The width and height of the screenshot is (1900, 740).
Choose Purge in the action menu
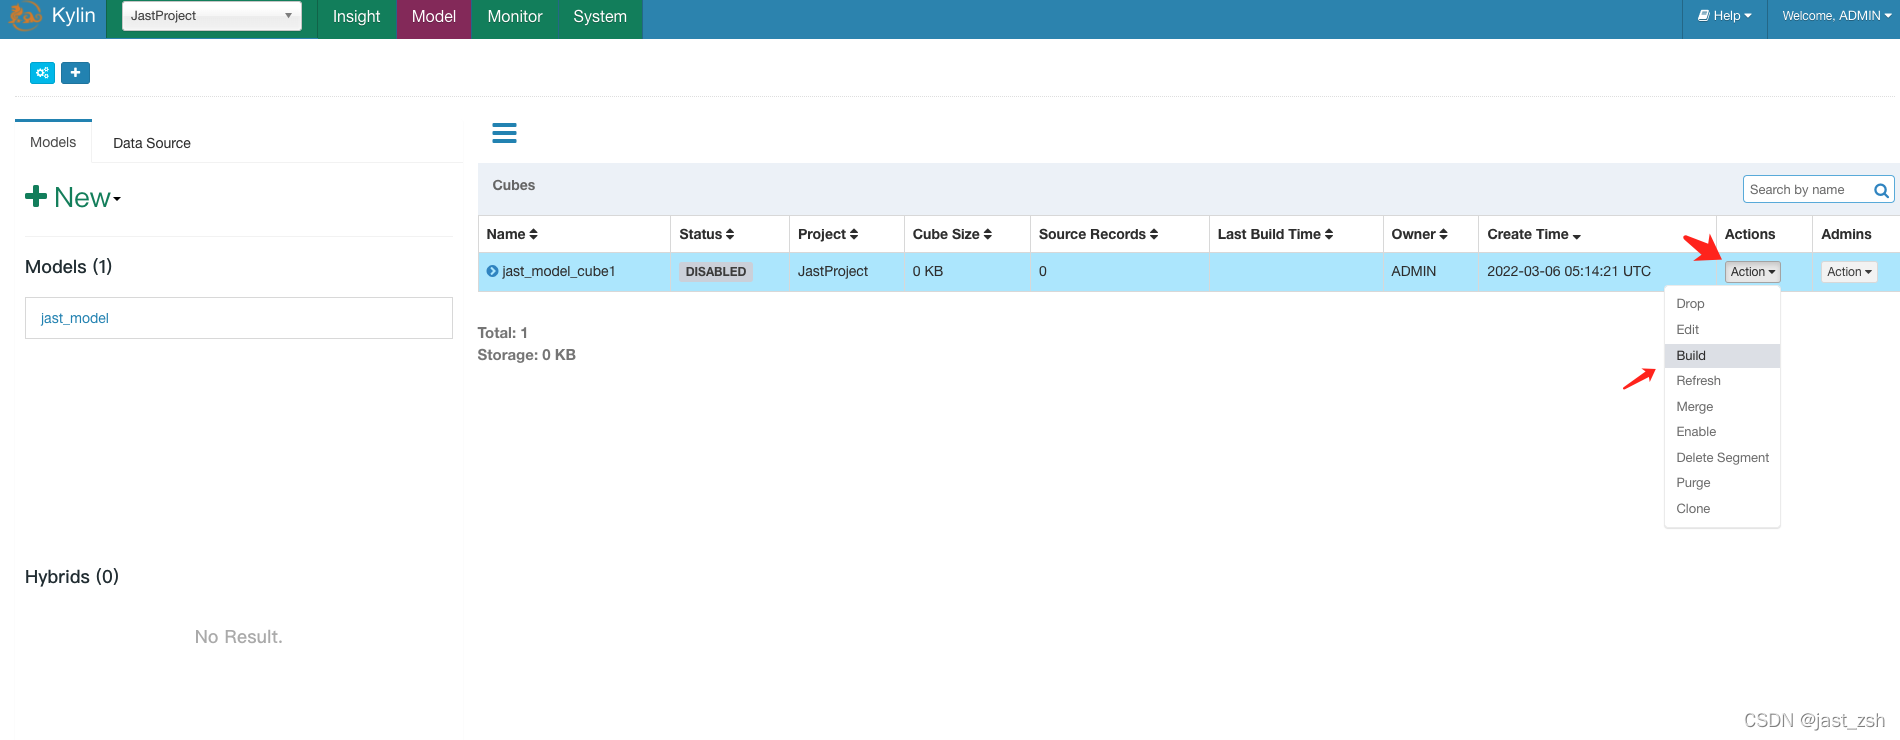(x=1722, y=483)
